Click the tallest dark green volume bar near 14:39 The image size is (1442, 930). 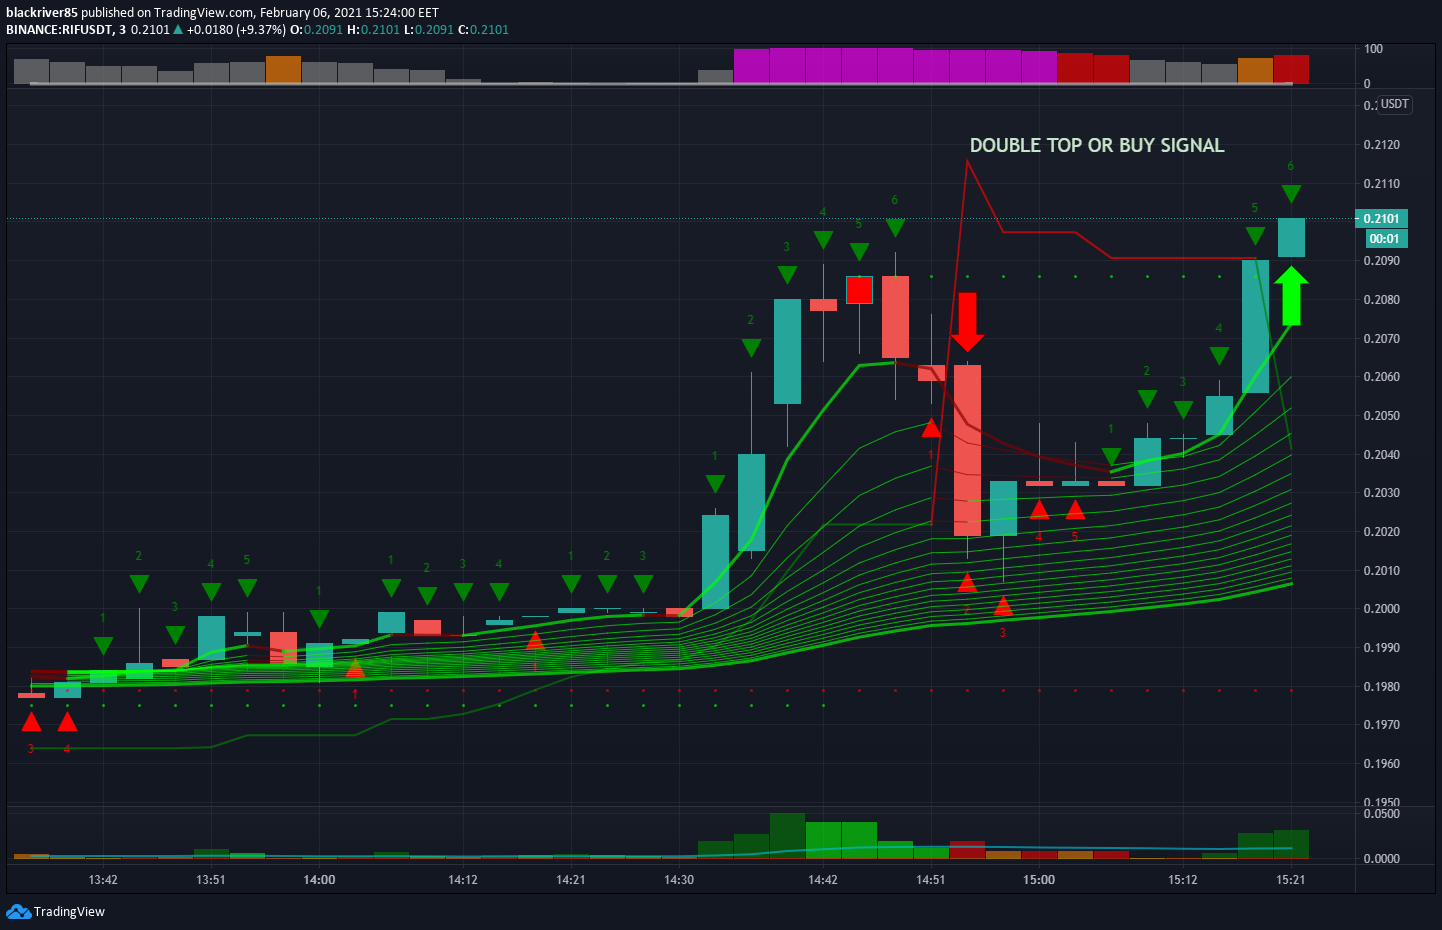(787, 836)
